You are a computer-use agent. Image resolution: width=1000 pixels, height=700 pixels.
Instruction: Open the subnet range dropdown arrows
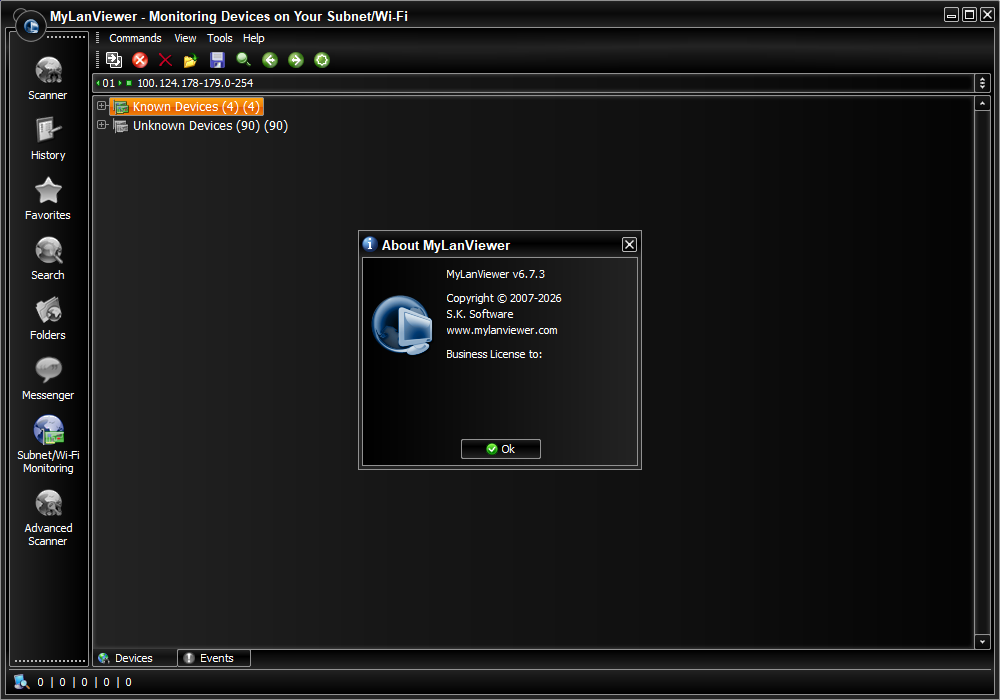tap(982, 83)
